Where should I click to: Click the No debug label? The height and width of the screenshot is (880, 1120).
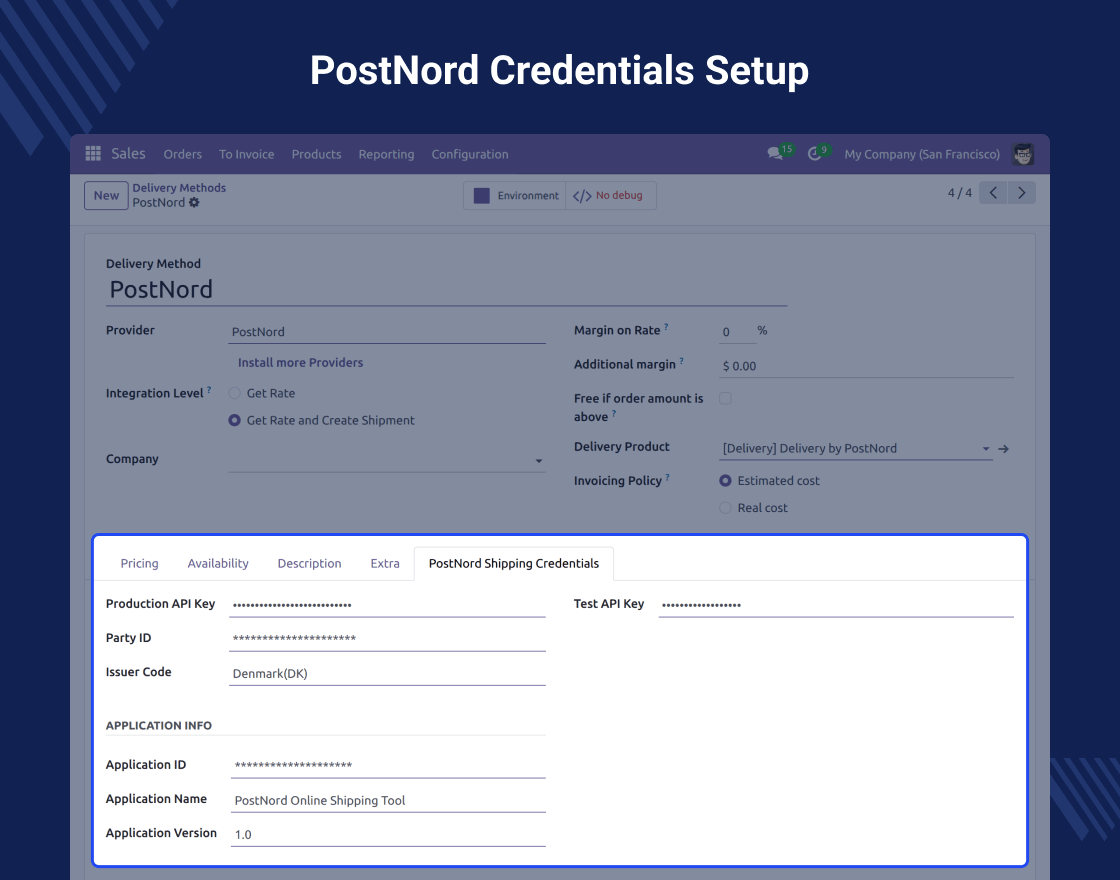619,195
